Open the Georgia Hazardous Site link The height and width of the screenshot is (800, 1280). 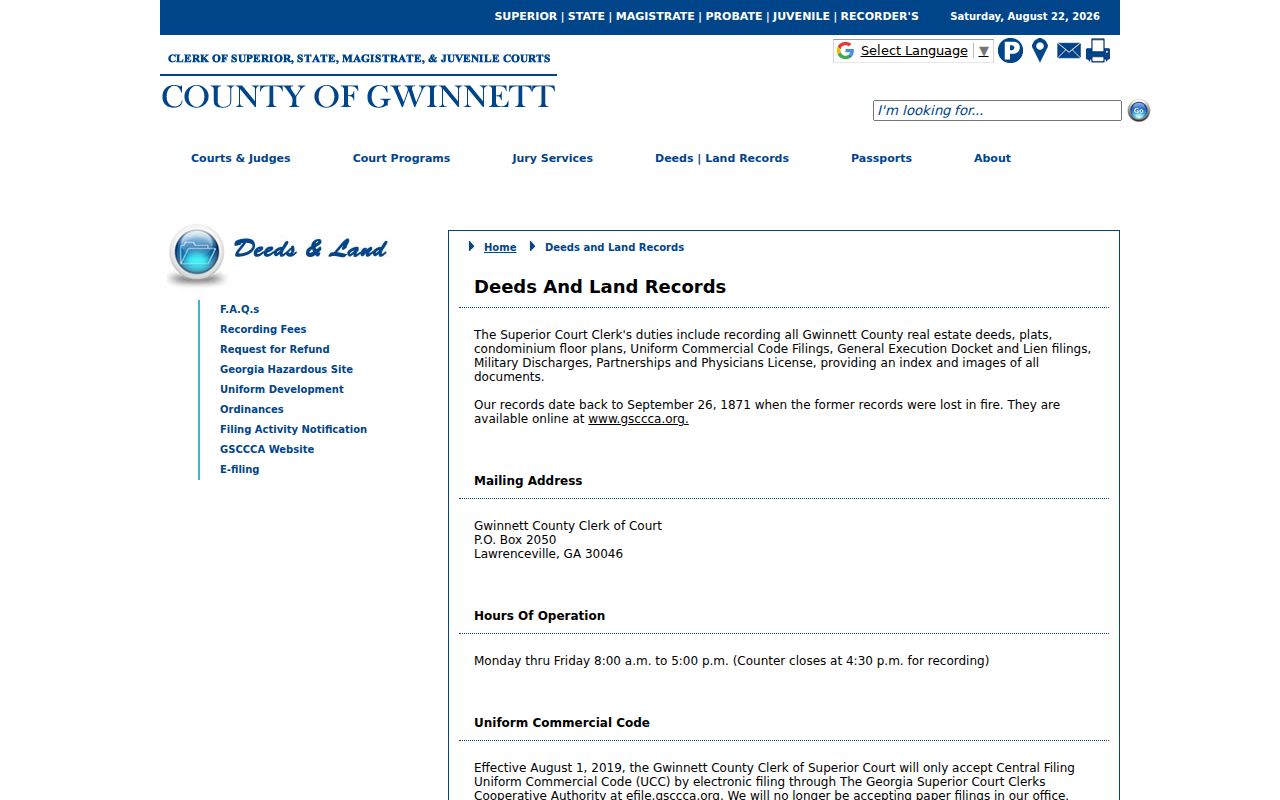pos(286,369)
